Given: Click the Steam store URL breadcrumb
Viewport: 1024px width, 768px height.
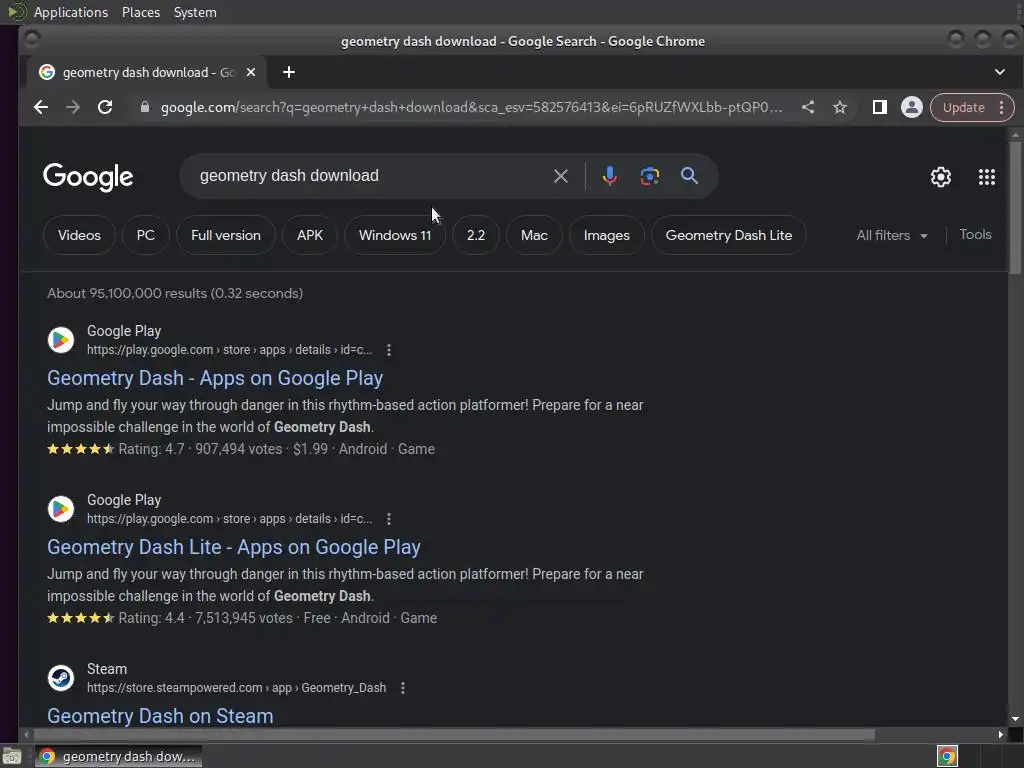Looking at the screenshot, I should point(236,688).
